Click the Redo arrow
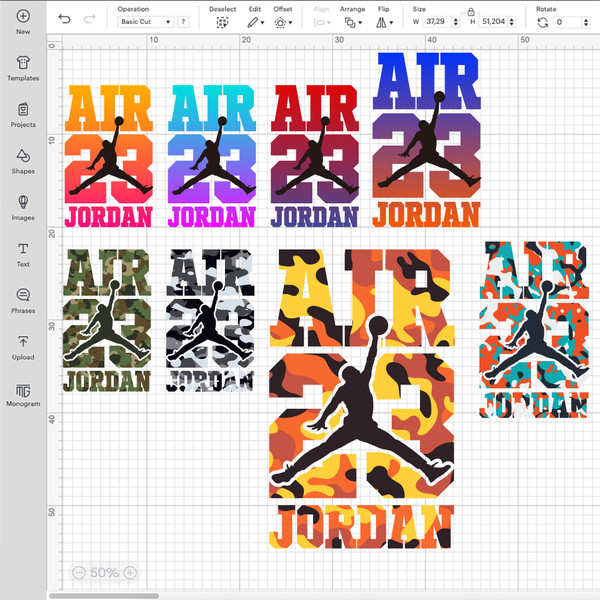600x600 pixels. pos(89,18)
